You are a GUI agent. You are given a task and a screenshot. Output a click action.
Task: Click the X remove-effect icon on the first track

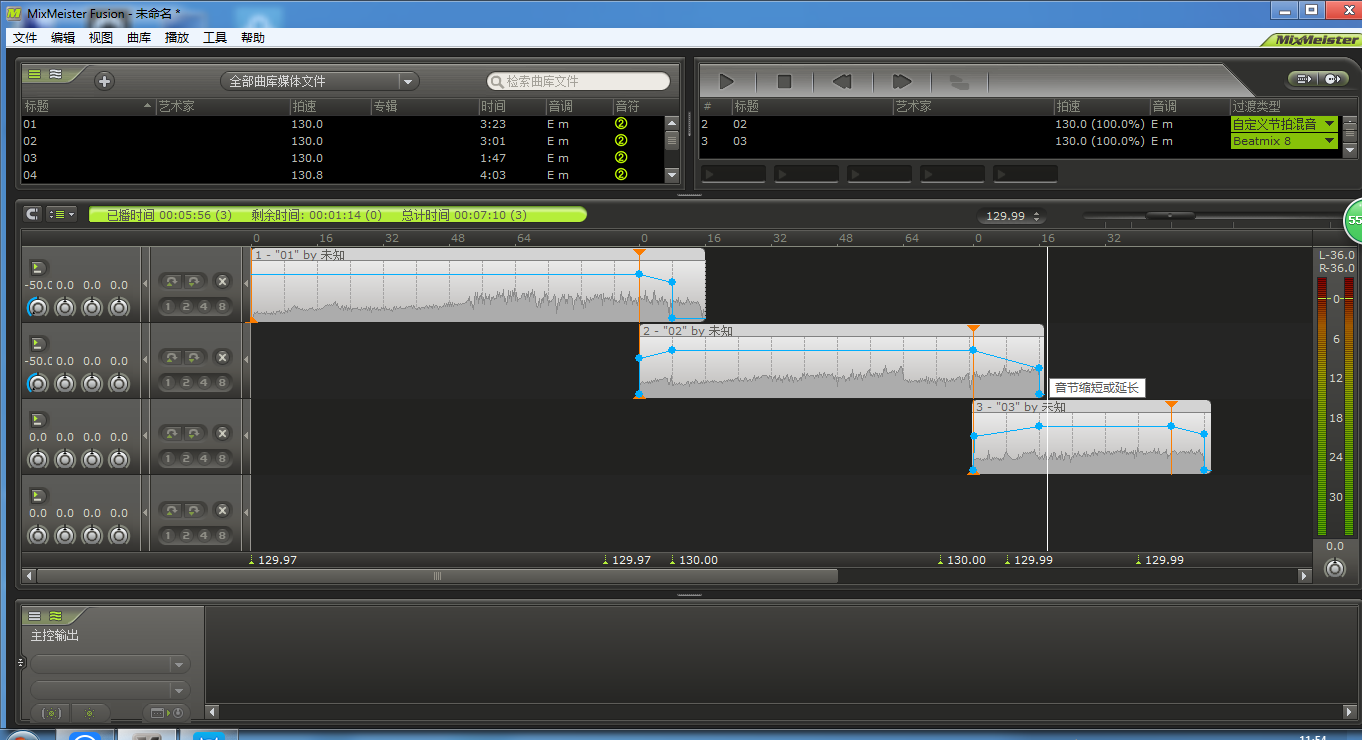coord(222,281)
